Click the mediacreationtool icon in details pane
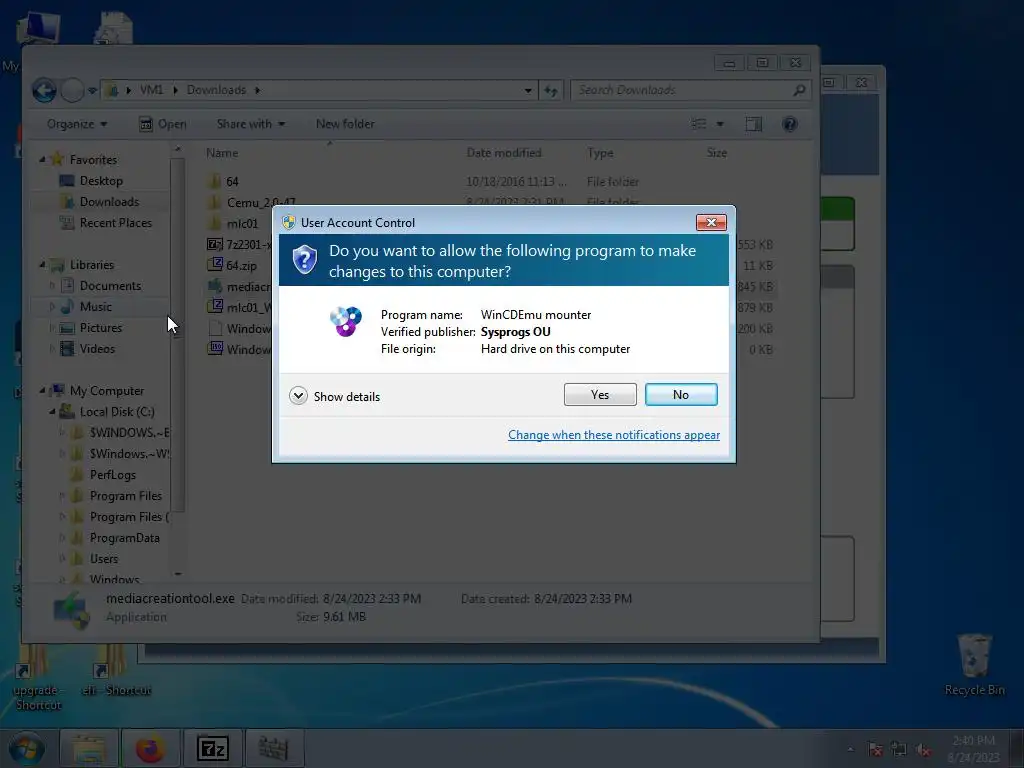 [71, 610]
